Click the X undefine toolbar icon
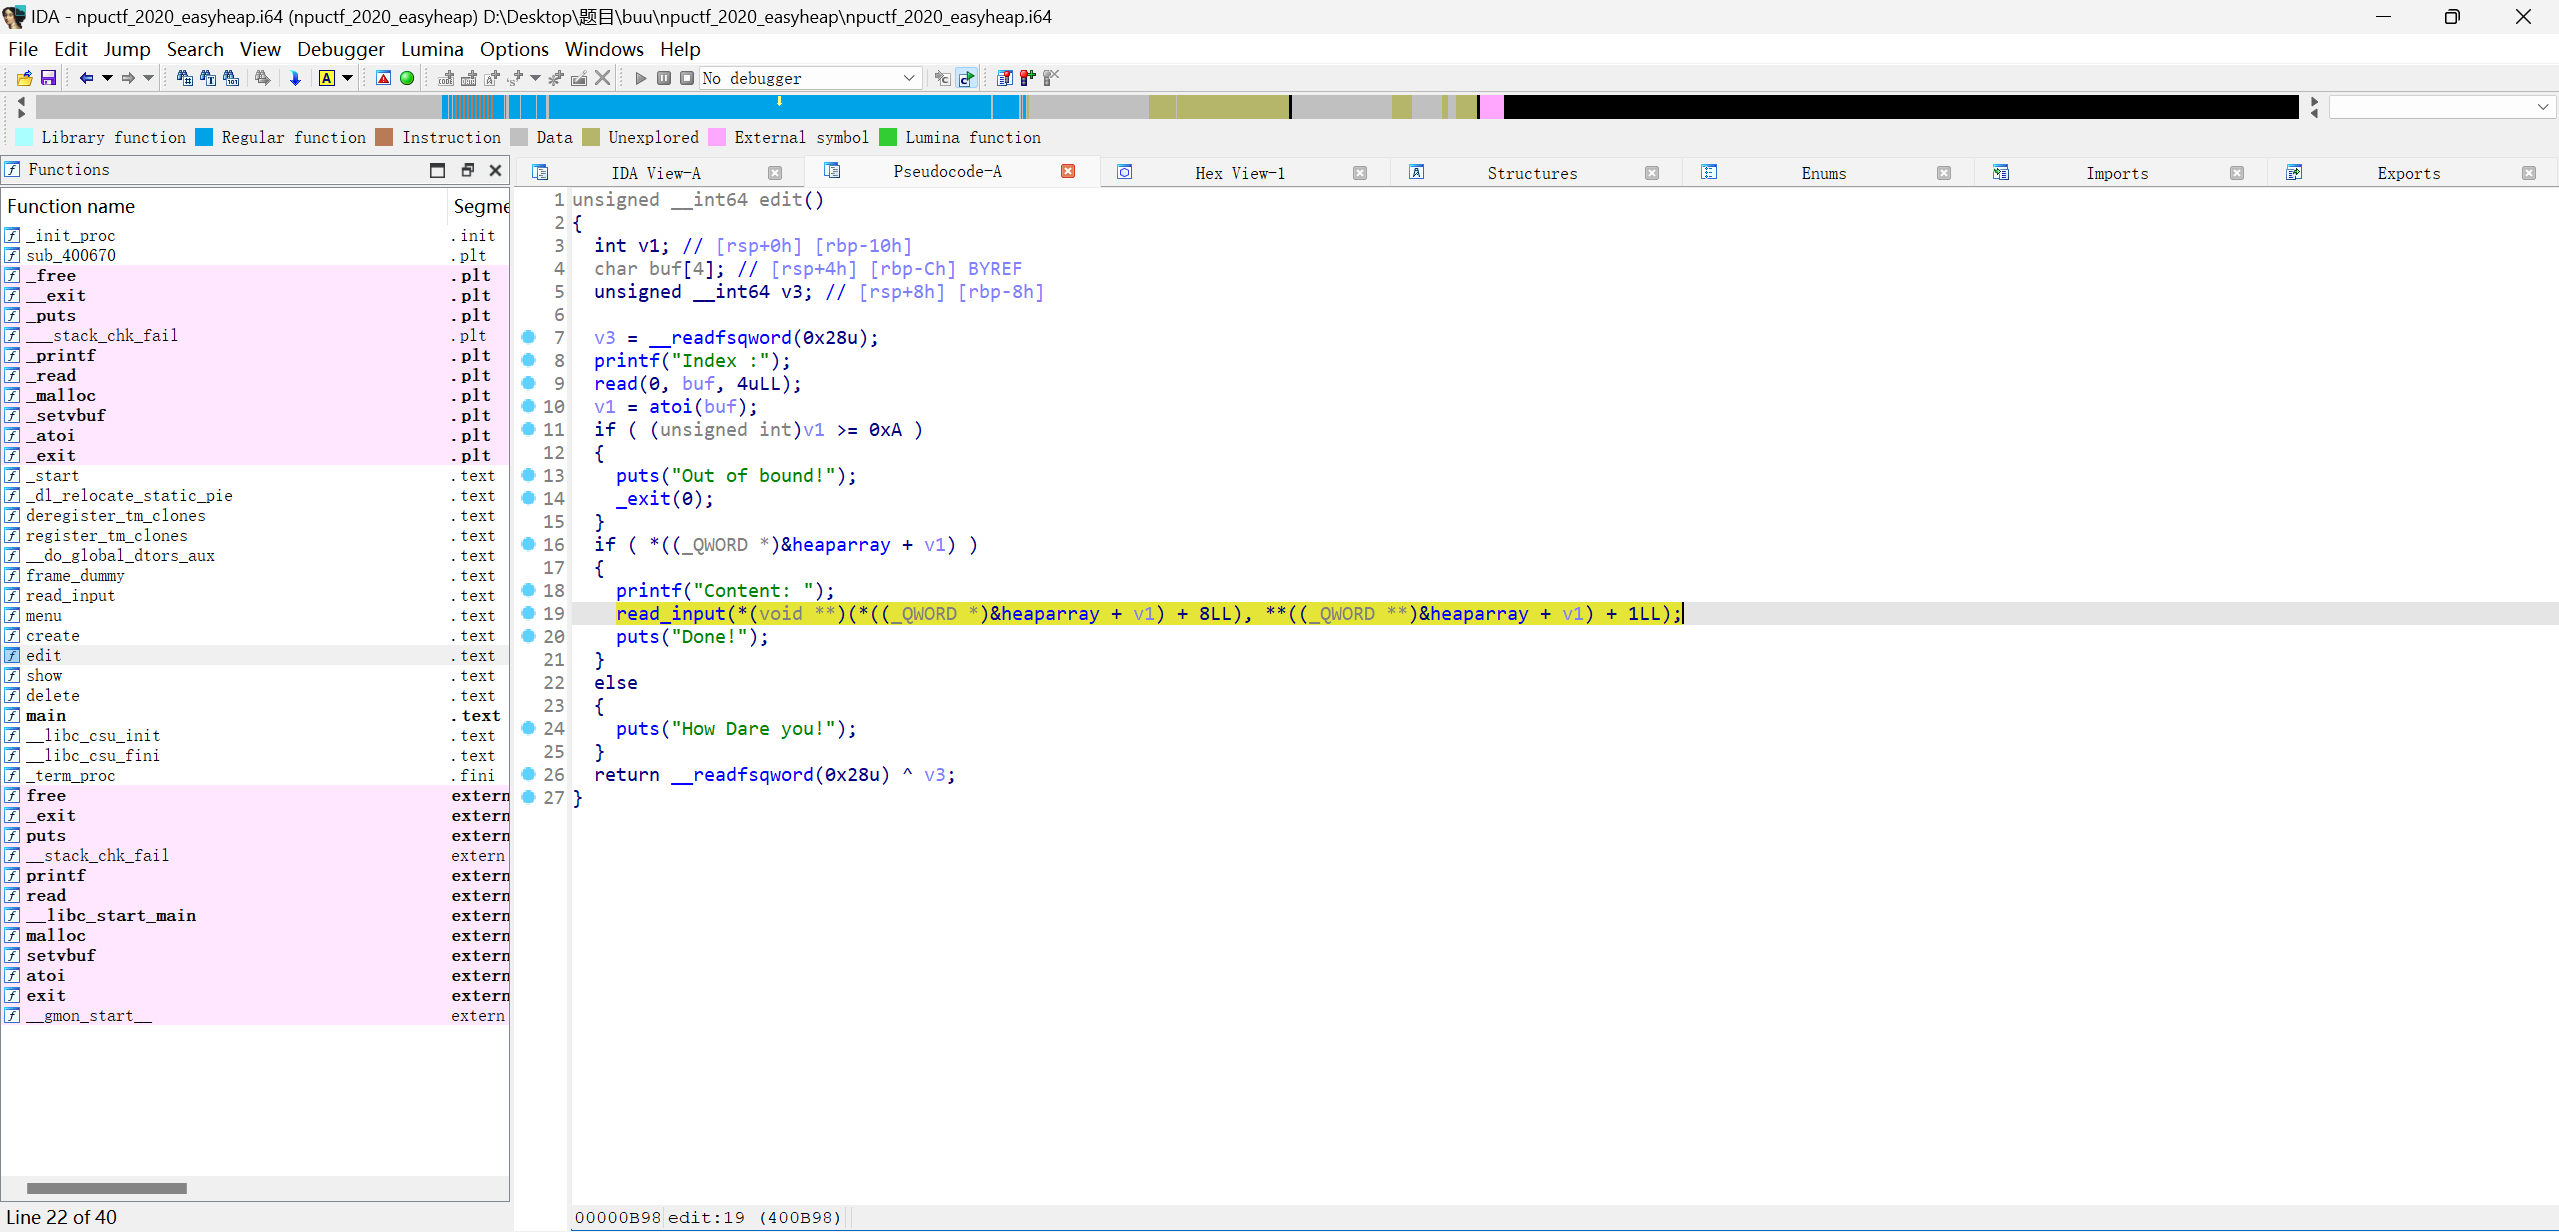This screenshot has width=2559, height=1232. click(x=602, y=78)
